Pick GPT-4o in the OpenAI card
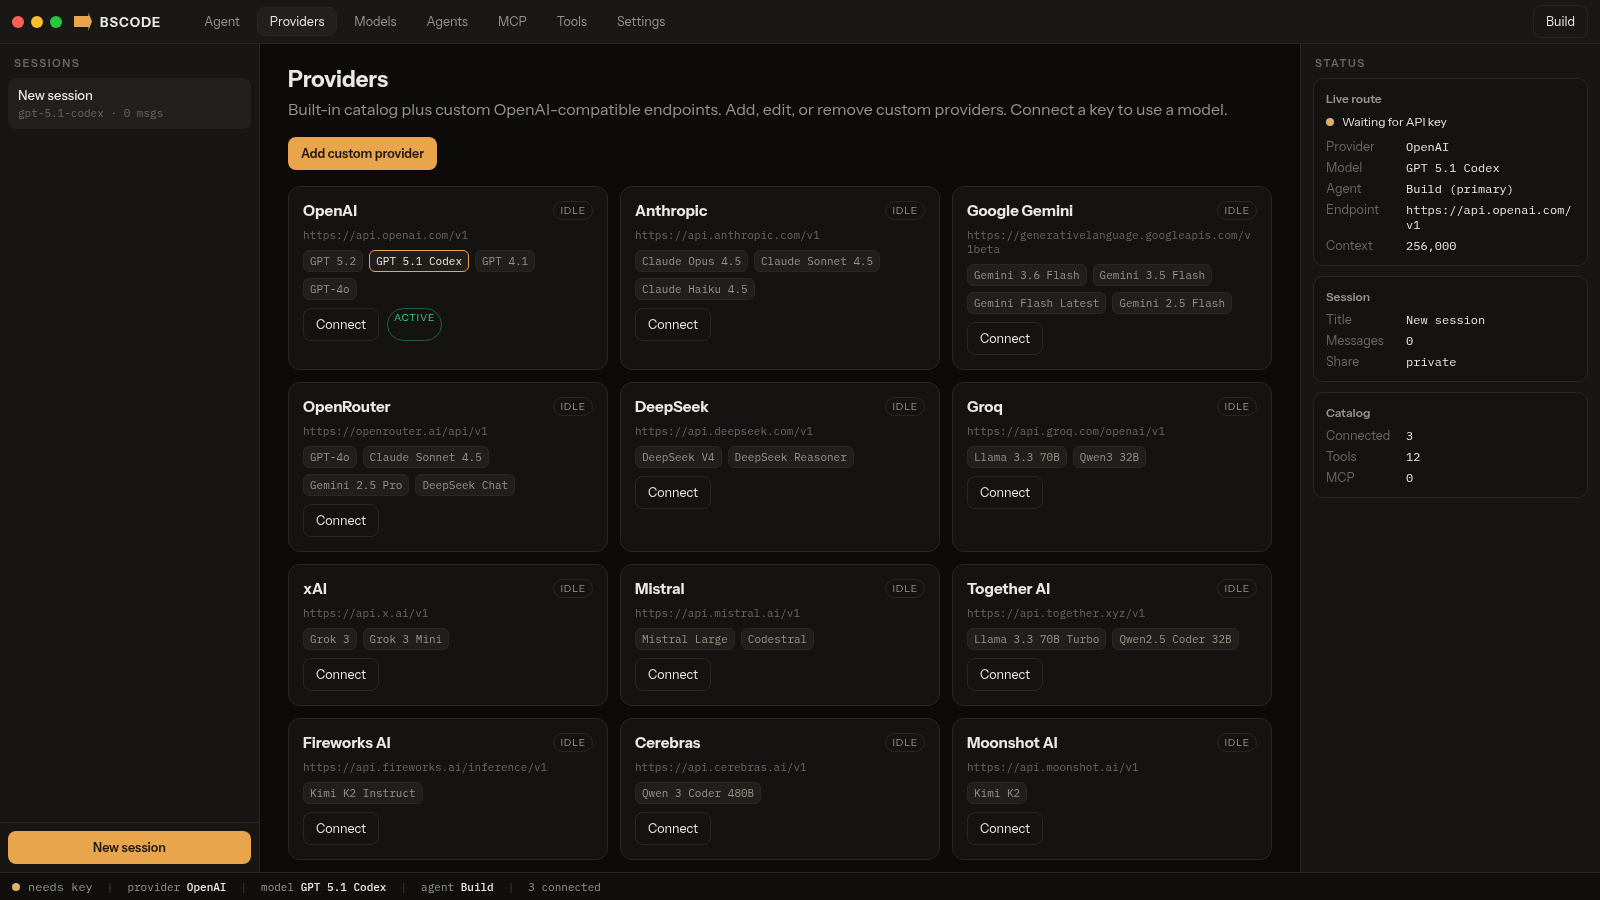1600x900 pixels. 330,289
